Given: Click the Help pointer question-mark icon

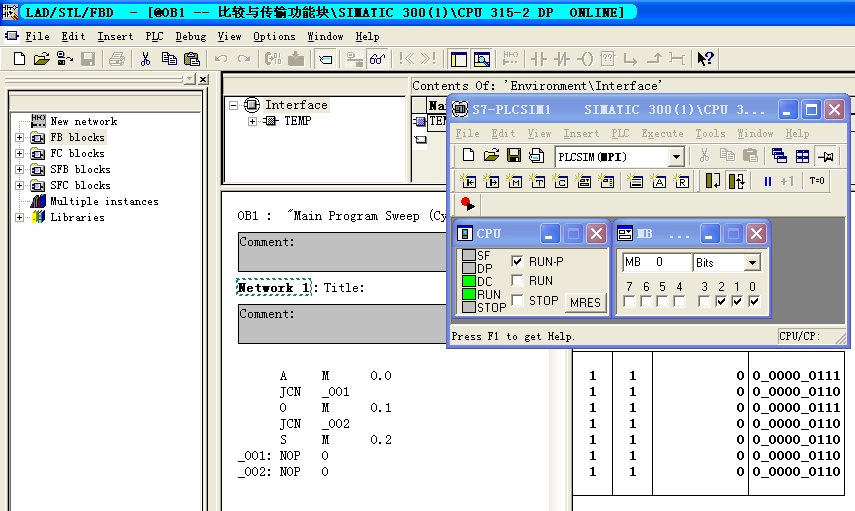Looking at the screenshot, I should 705,59.
